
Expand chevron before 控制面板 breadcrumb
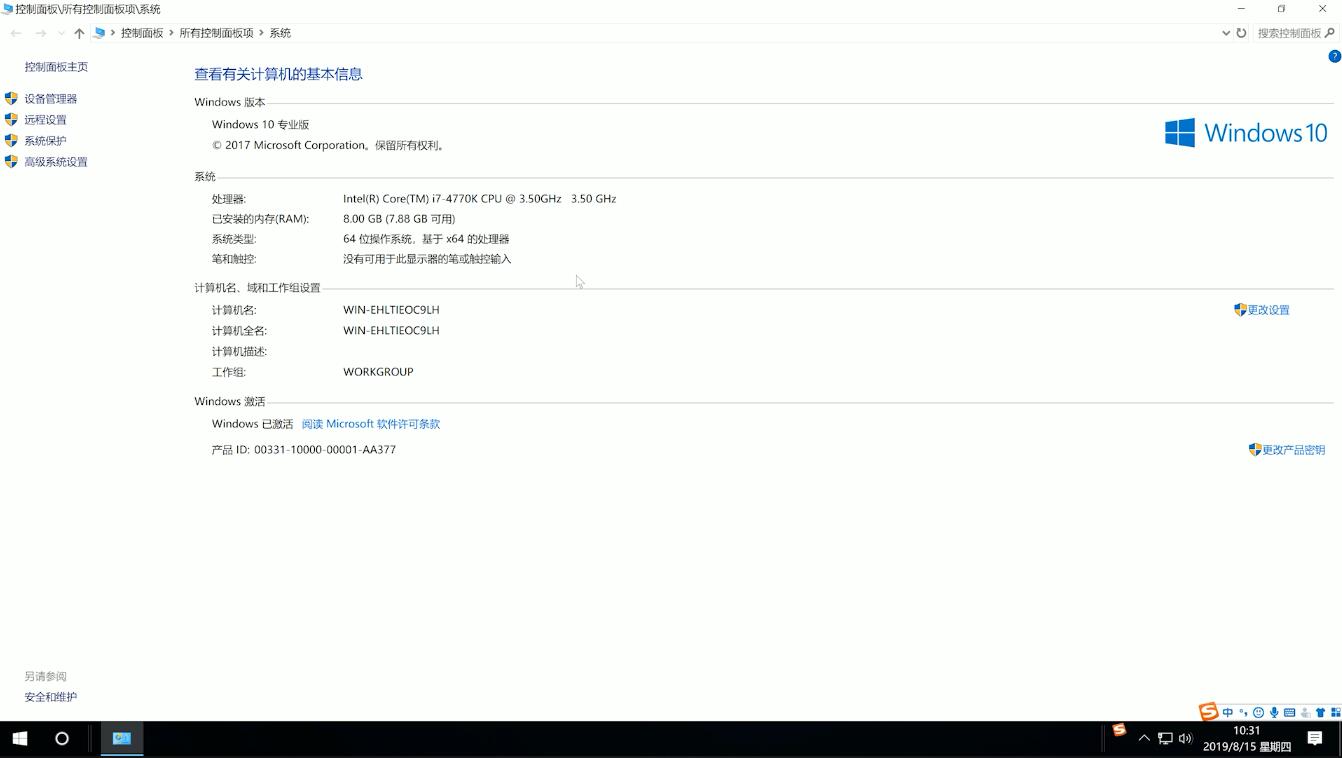(113, 33)
